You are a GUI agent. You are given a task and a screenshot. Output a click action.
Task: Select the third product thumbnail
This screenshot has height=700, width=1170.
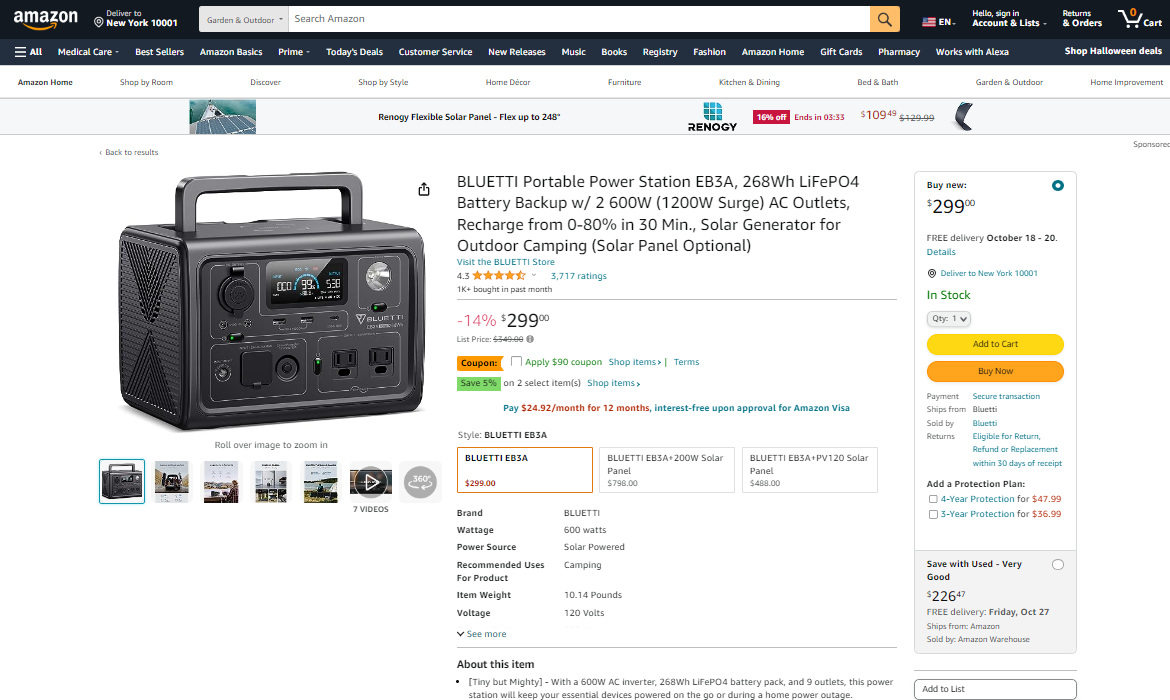coord(222,481)
